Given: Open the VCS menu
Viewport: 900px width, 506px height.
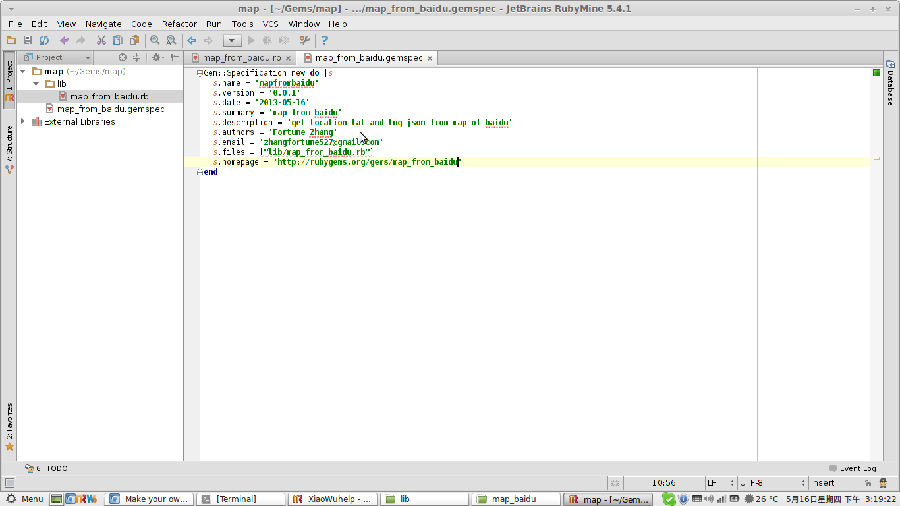Looking at the screenshot, I should 270,24.
